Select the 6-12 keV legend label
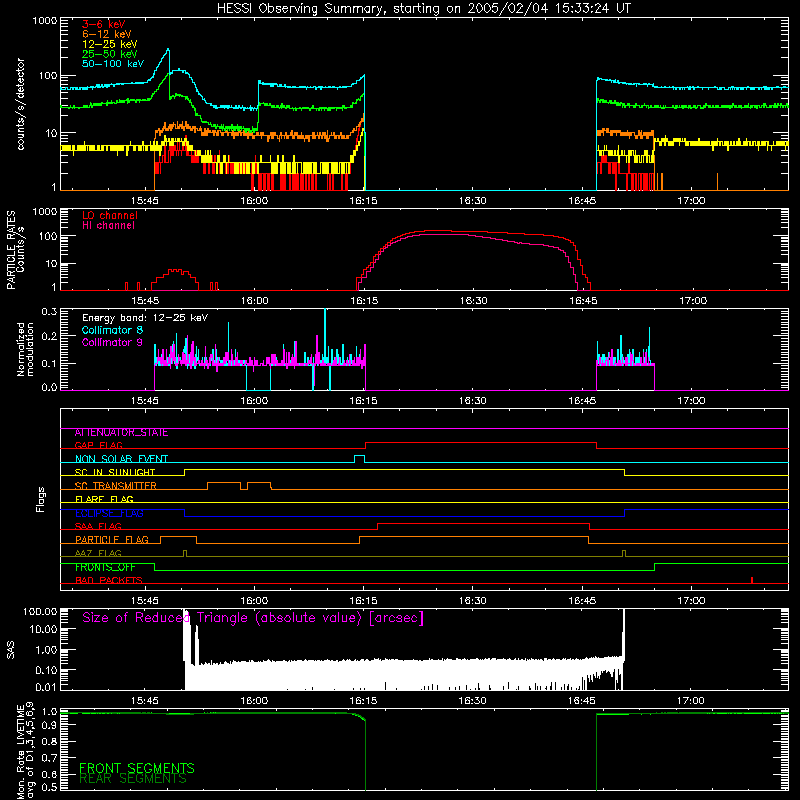The height and width of the screenshot is (800, 800). pos(107,34)
